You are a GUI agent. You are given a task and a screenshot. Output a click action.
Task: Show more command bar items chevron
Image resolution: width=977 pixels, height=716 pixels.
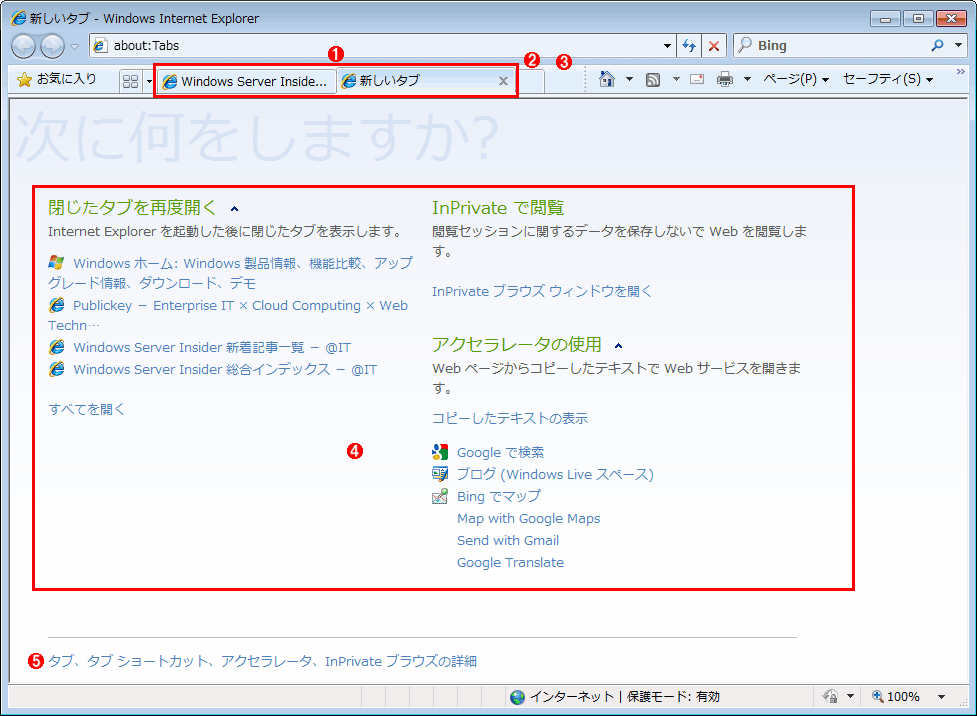(960, 72)
